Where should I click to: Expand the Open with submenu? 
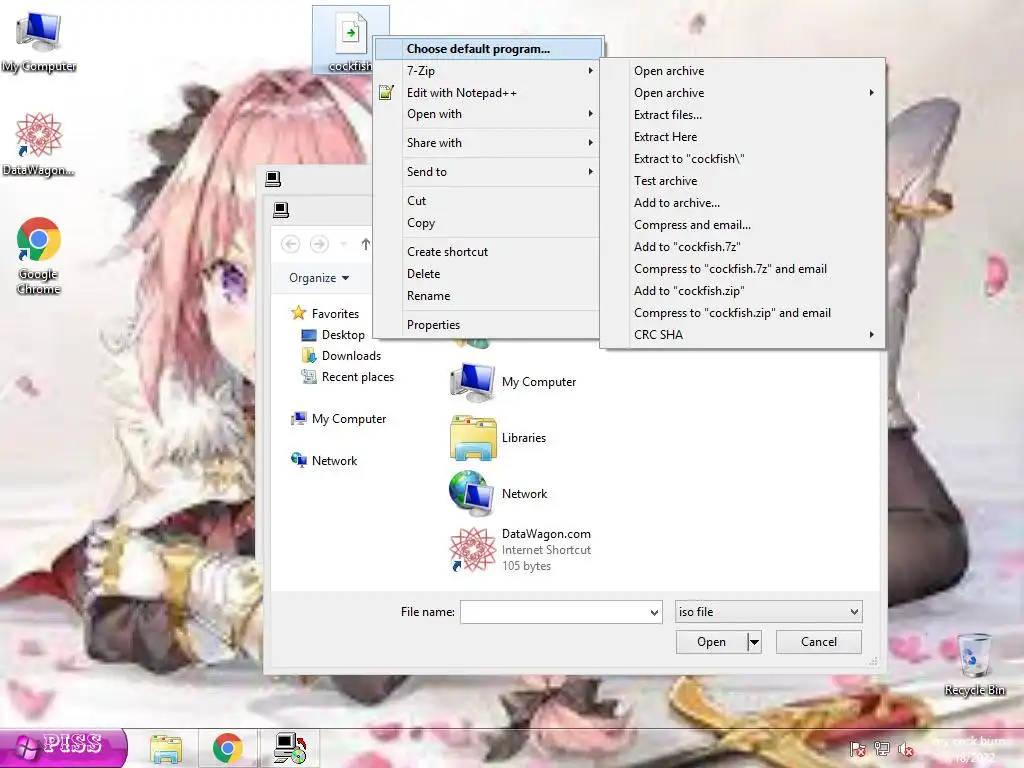click(x=488, y=114)
